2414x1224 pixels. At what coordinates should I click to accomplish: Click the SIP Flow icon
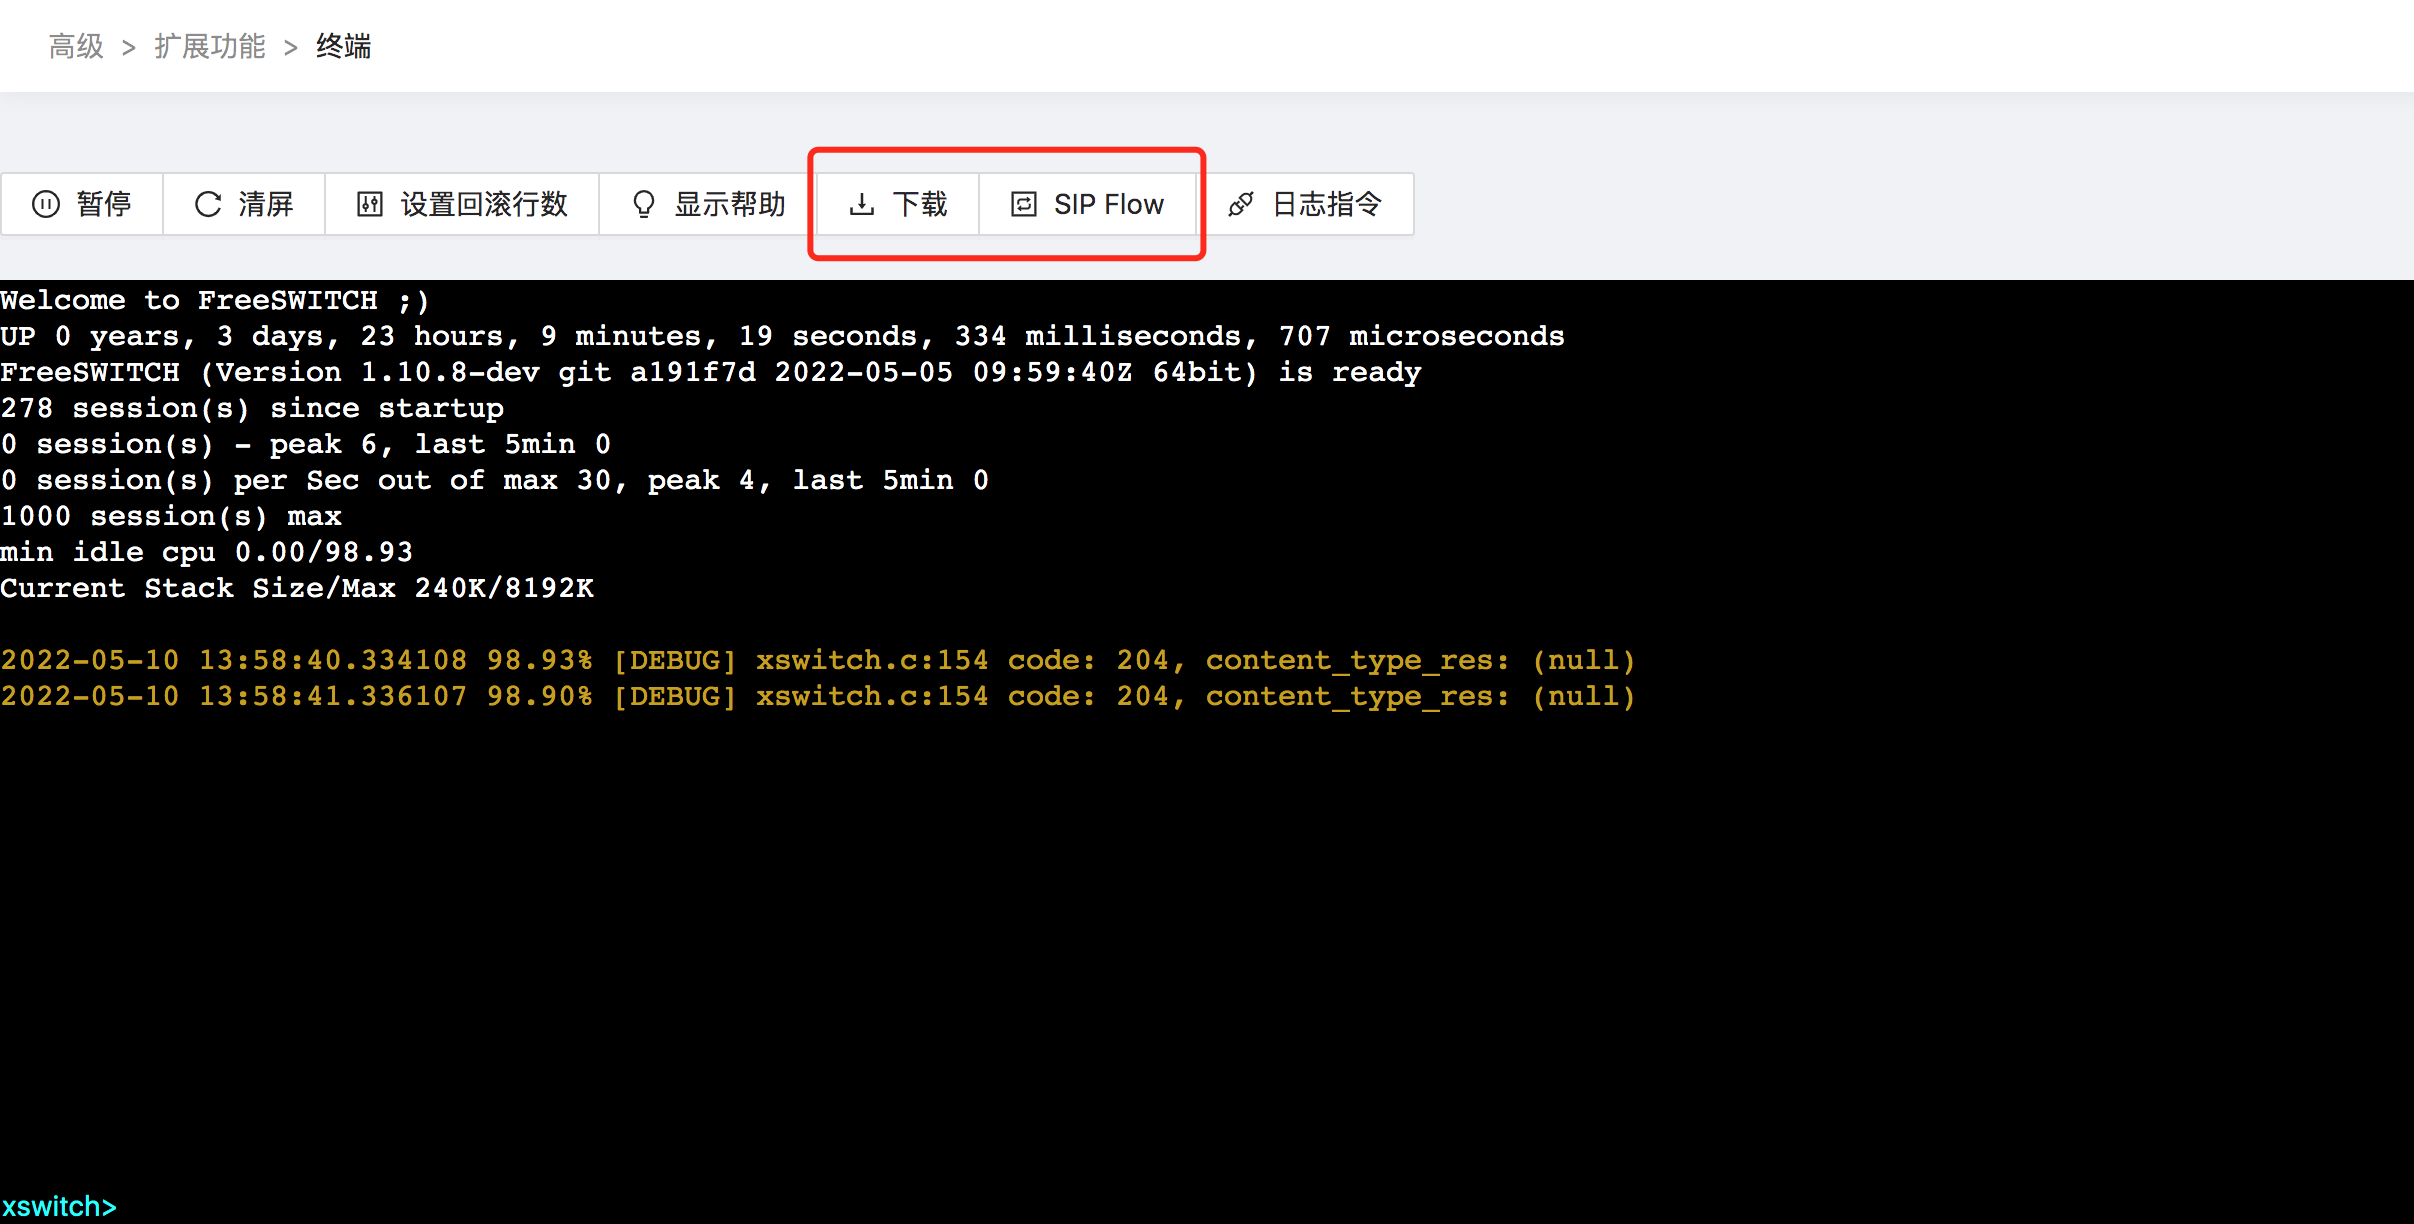click(x=1024, y=204)
